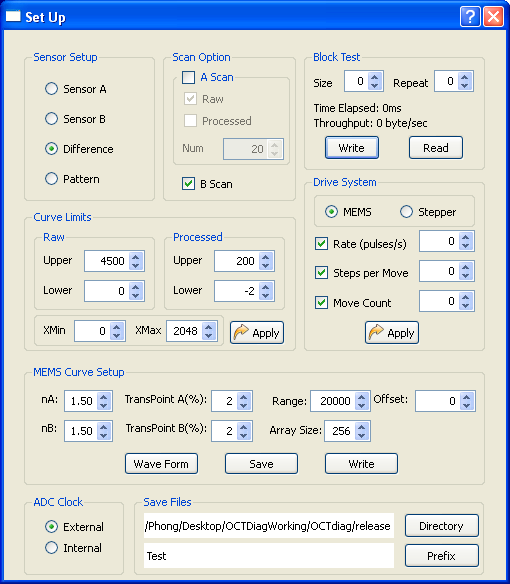
Task: Click the Apply arrow icon under Curve Limits
Action: (241, 332)
